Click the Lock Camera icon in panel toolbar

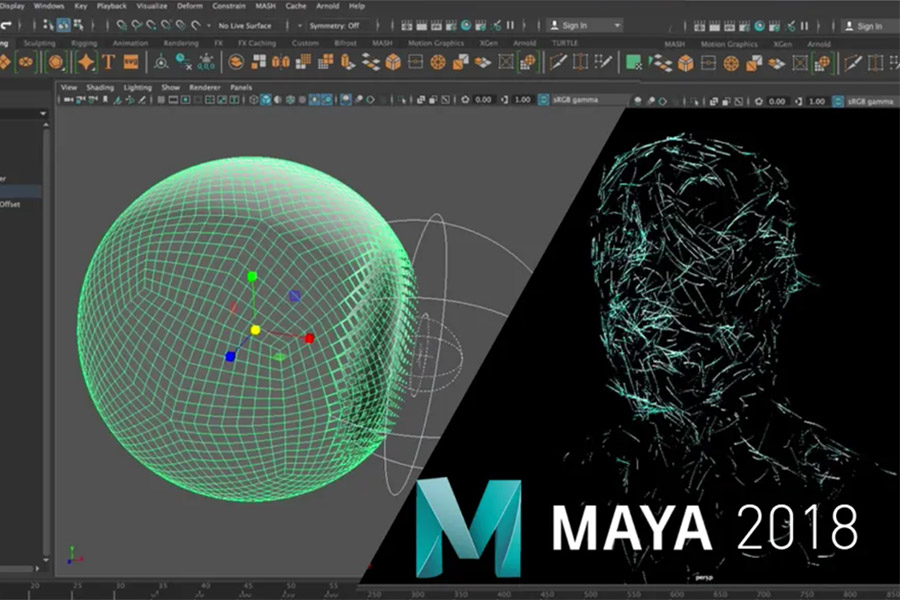[x=81, y=100]
